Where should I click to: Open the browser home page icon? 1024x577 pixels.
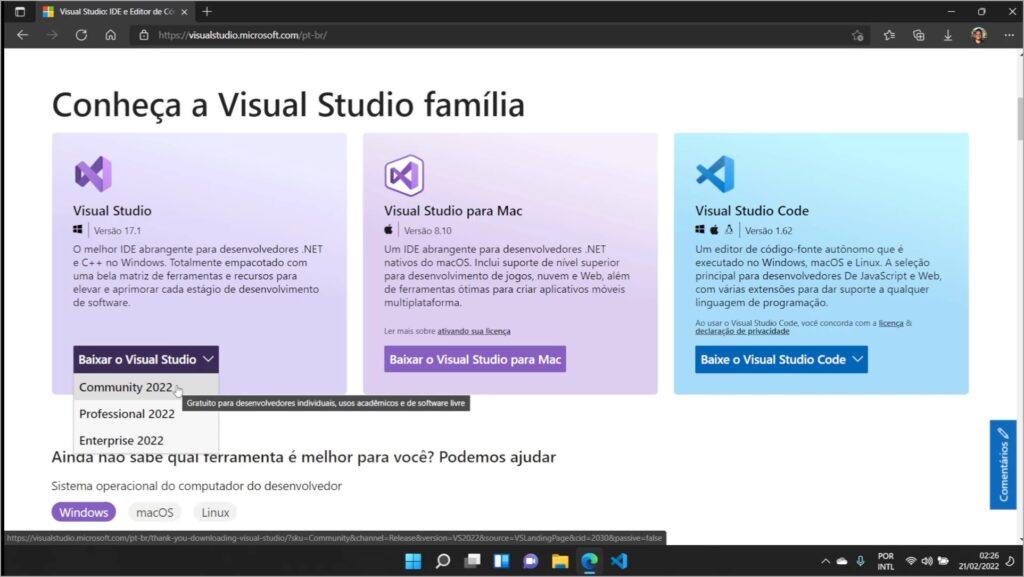[x=110, y=35]
